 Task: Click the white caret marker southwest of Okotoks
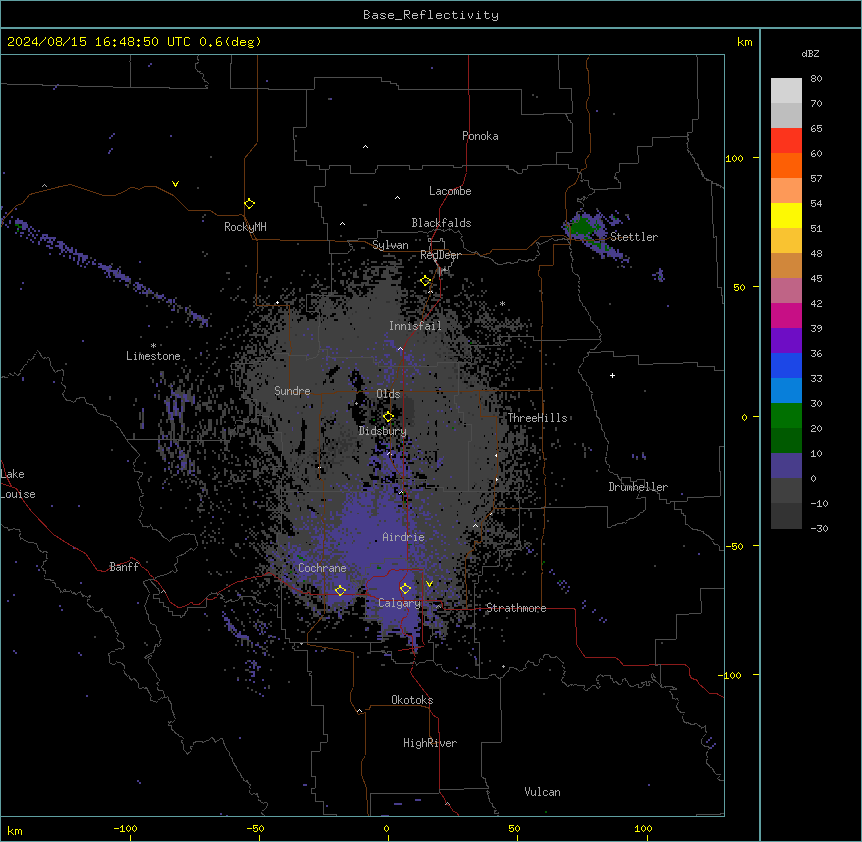[x=359, y=711]
